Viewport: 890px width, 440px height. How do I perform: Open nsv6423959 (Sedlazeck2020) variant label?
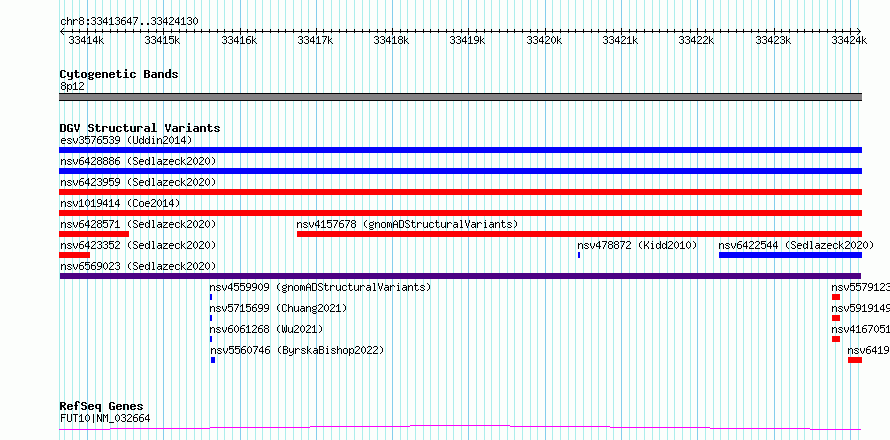[x=138, y=182]
